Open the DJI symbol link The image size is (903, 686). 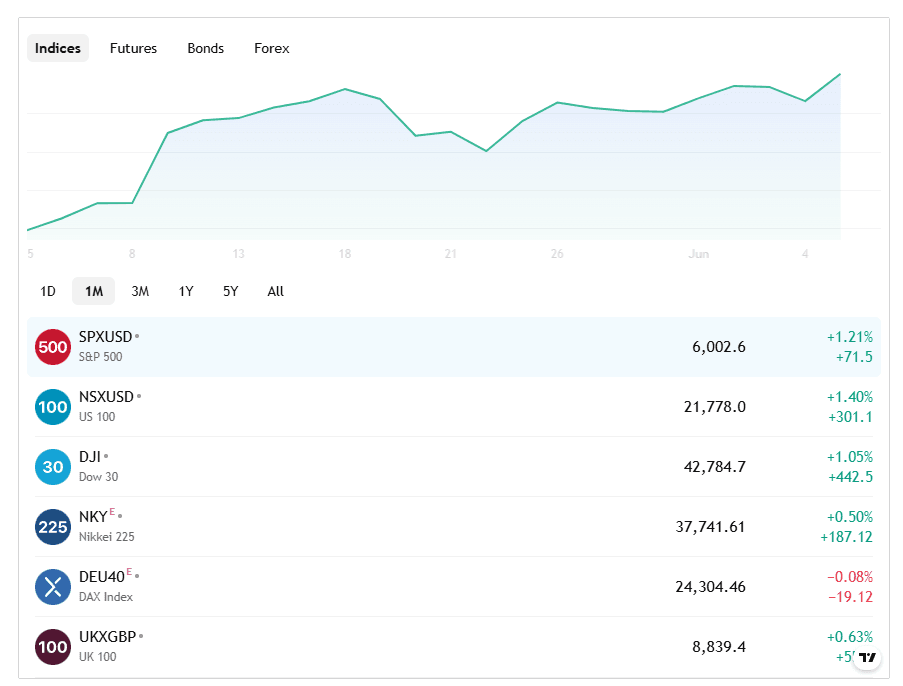click(x=90, y=456)
